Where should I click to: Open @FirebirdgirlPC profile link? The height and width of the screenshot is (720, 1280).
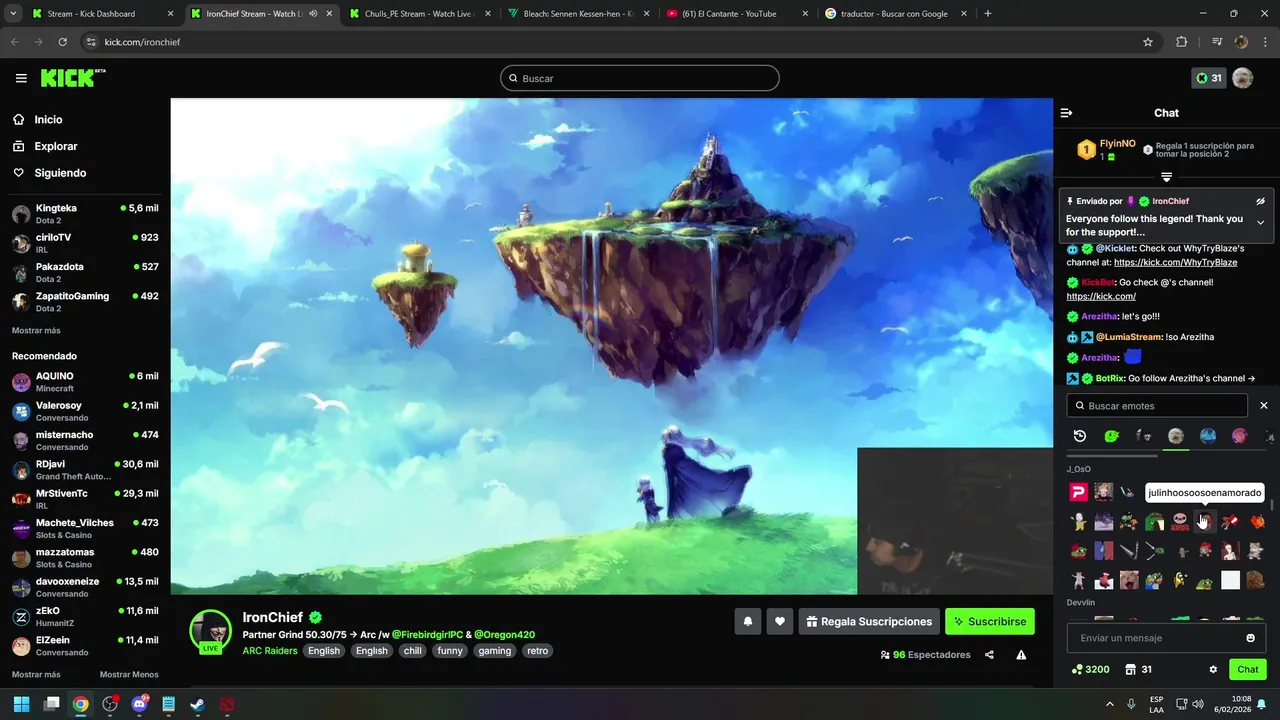click(x=427, y=635)
